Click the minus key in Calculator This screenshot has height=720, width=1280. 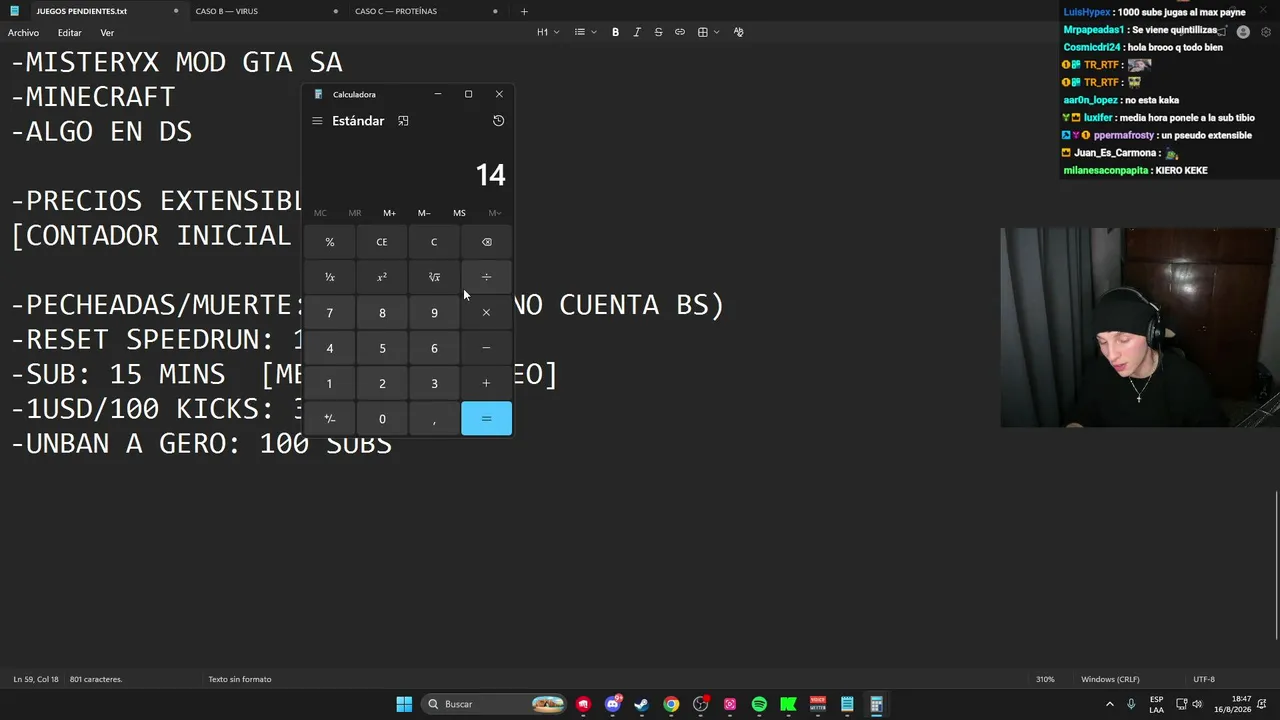pos(486,348)
